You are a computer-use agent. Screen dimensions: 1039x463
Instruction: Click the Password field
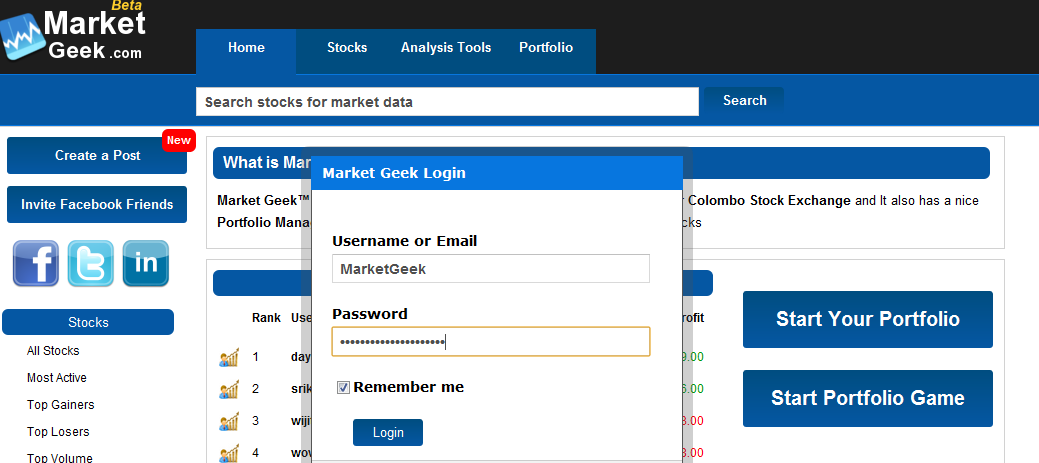(490, 342)
